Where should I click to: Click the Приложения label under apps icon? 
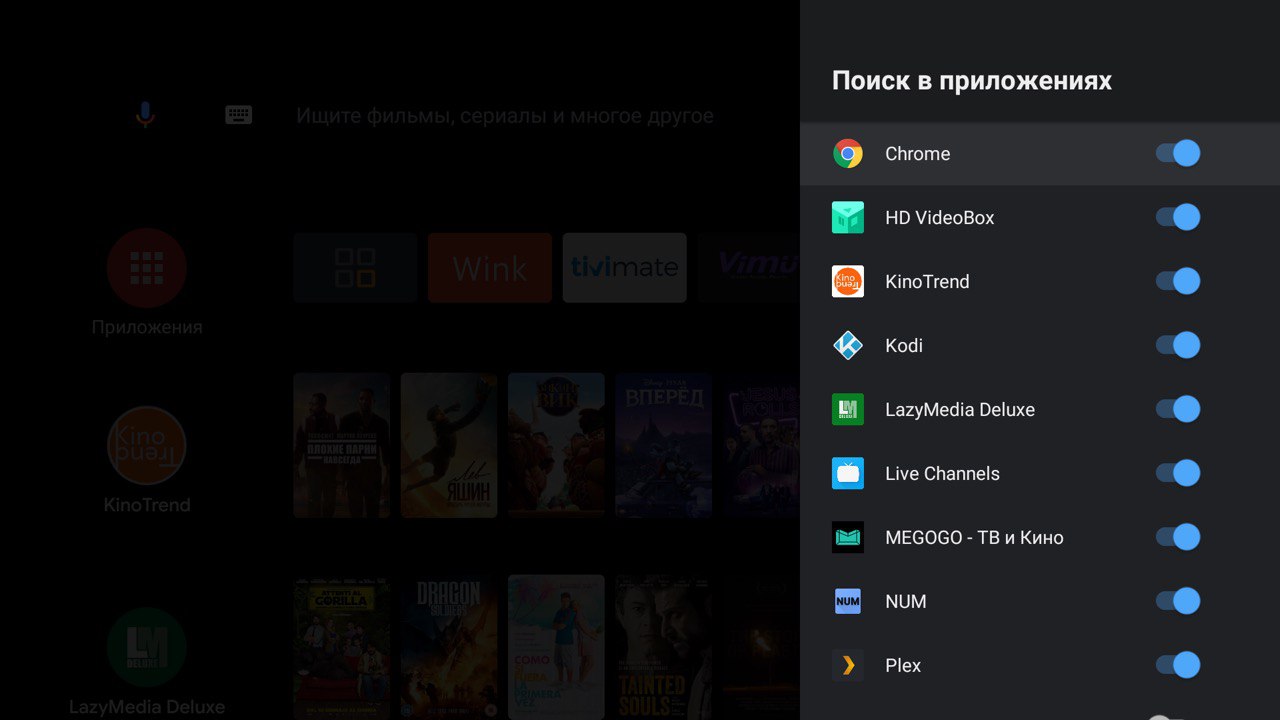(147, 327)
